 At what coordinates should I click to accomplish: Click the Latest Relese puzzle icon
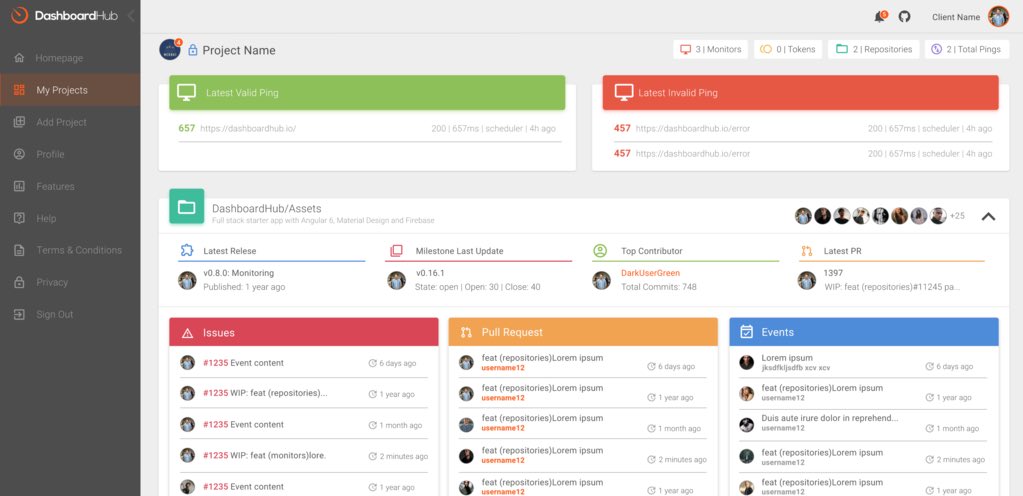(187, 251)
